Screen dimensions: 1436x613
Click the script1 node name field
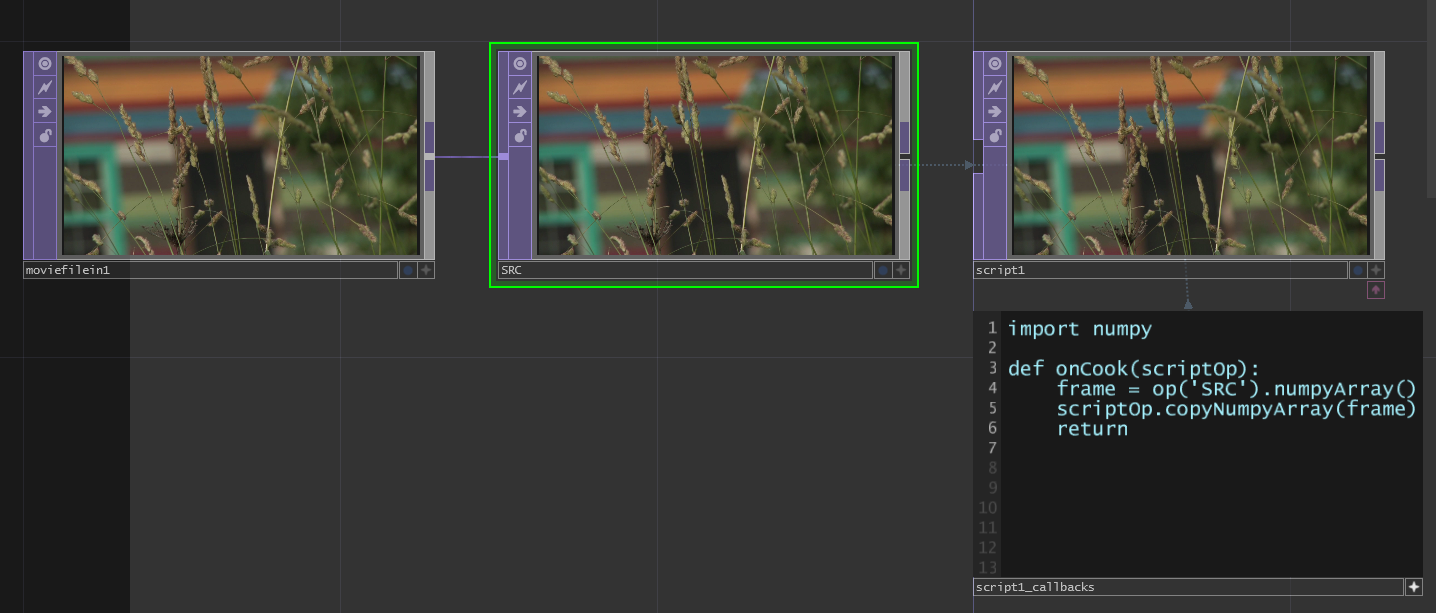pyautogui.click(x=1160, y=270)
